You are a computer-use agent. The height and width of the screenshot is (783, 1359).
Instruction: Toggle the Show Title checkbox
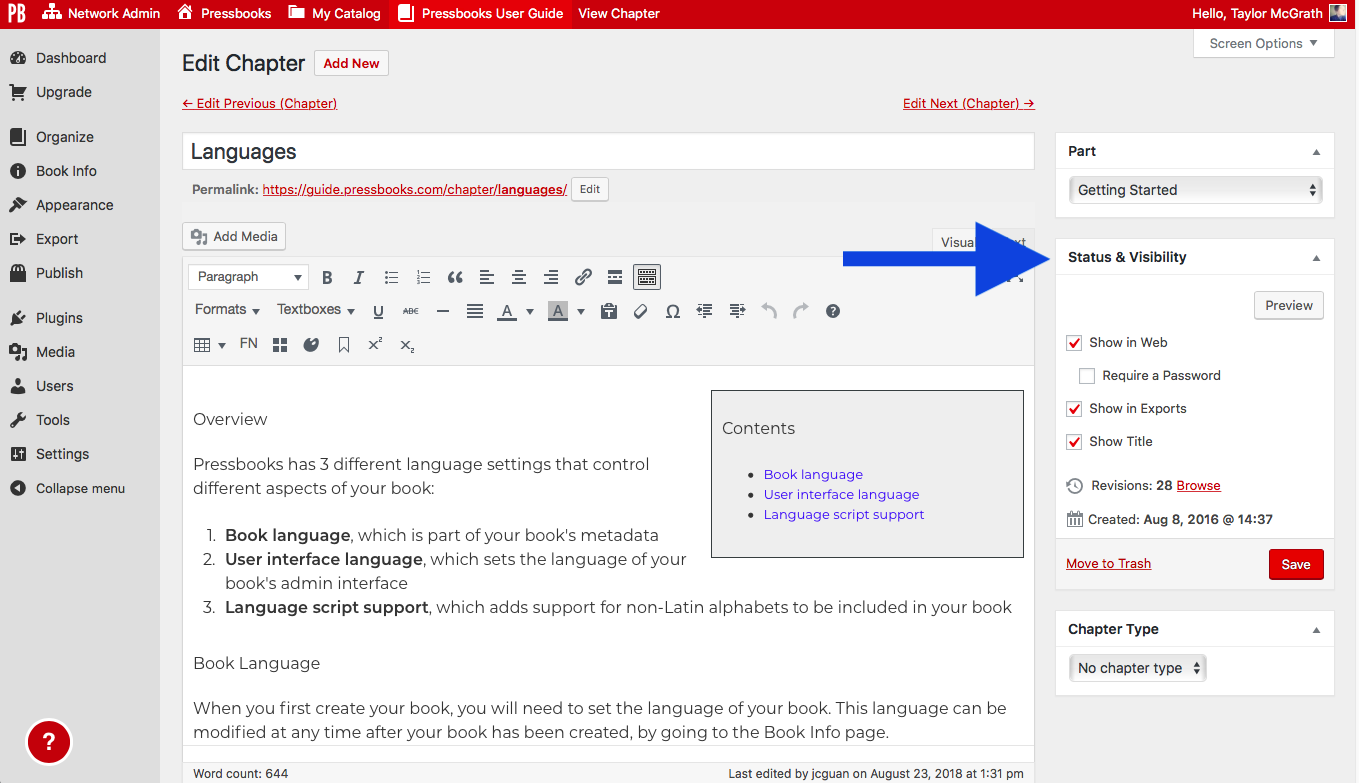pyautogui.click(x=1074, y=442)
